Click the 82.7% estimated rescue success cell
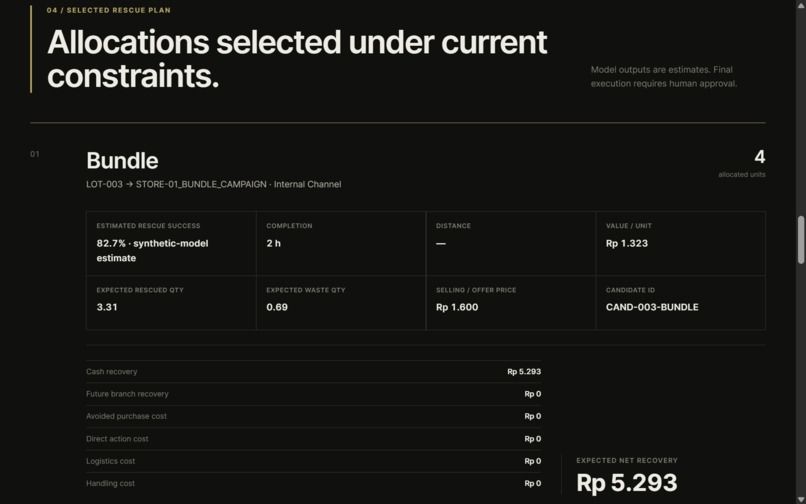Screen dimensions: 806x504 pyautogui.click(x=171, y=243)
